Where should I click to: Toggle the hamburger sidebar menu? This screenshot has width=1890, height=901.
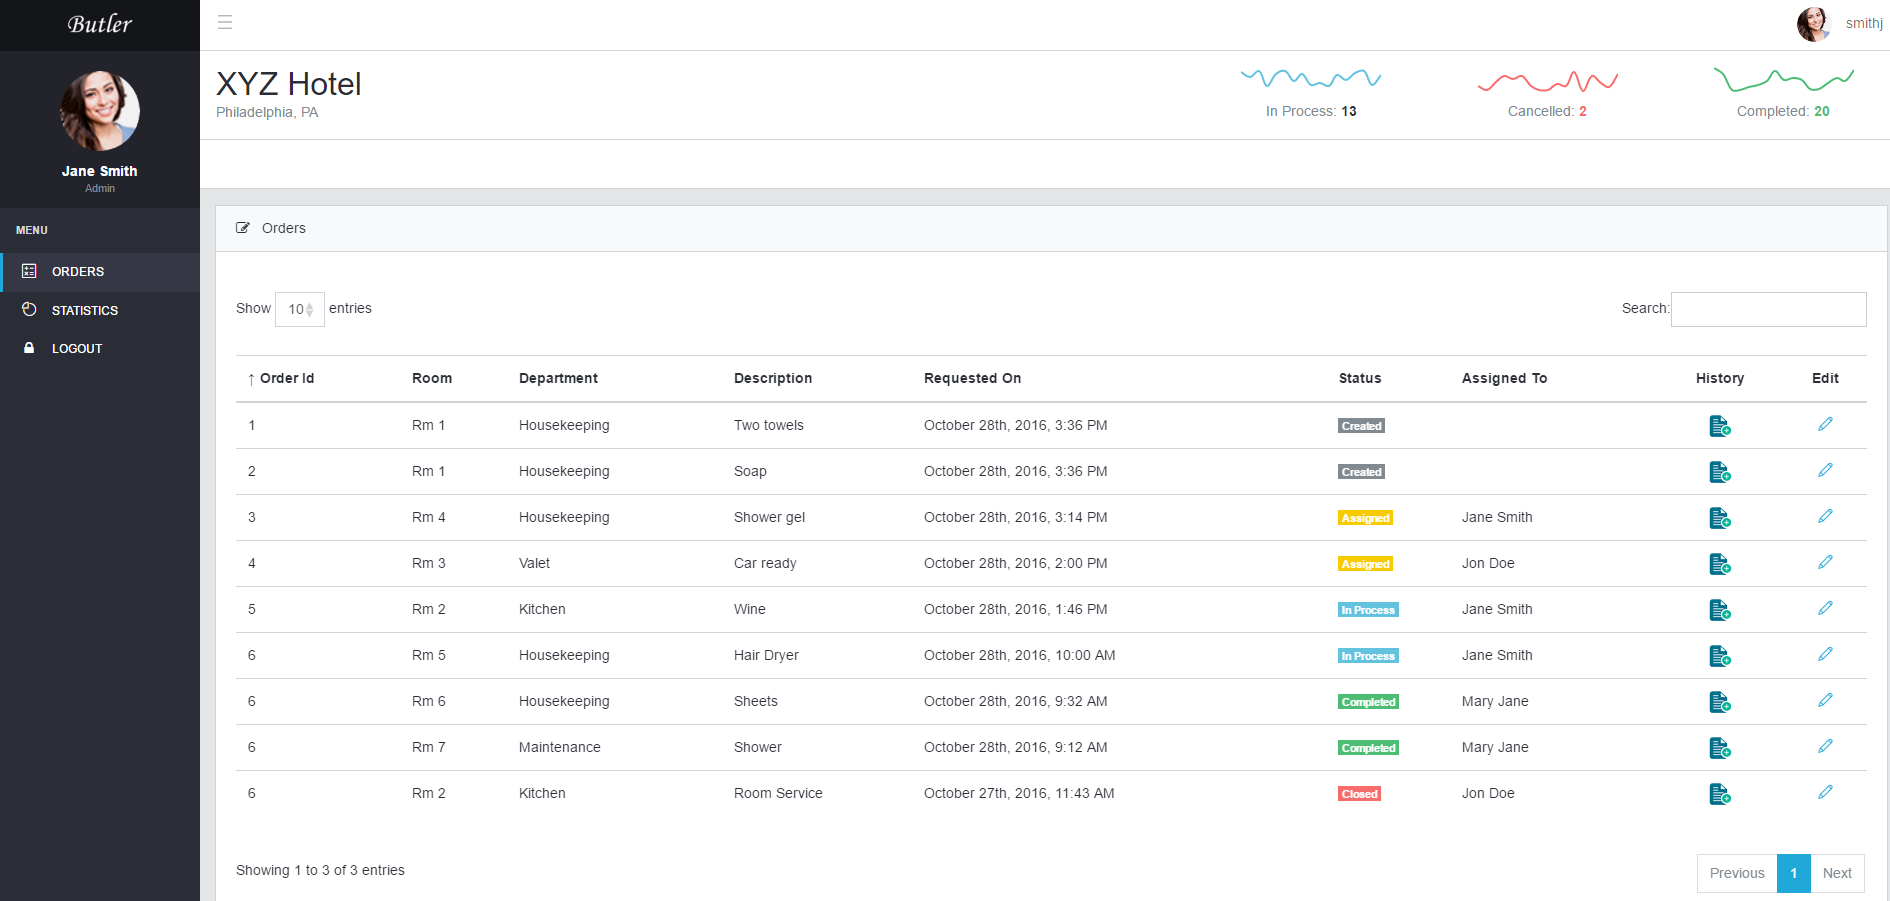[x=225, y=22]
